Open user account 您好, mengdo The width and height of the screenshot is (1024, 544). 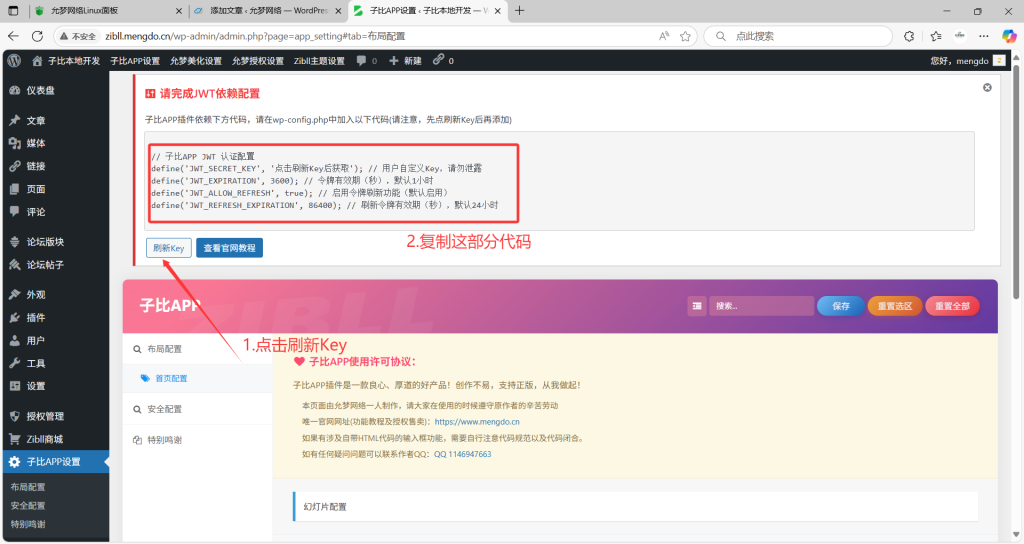pyautogui.click(x=967, y=61)
